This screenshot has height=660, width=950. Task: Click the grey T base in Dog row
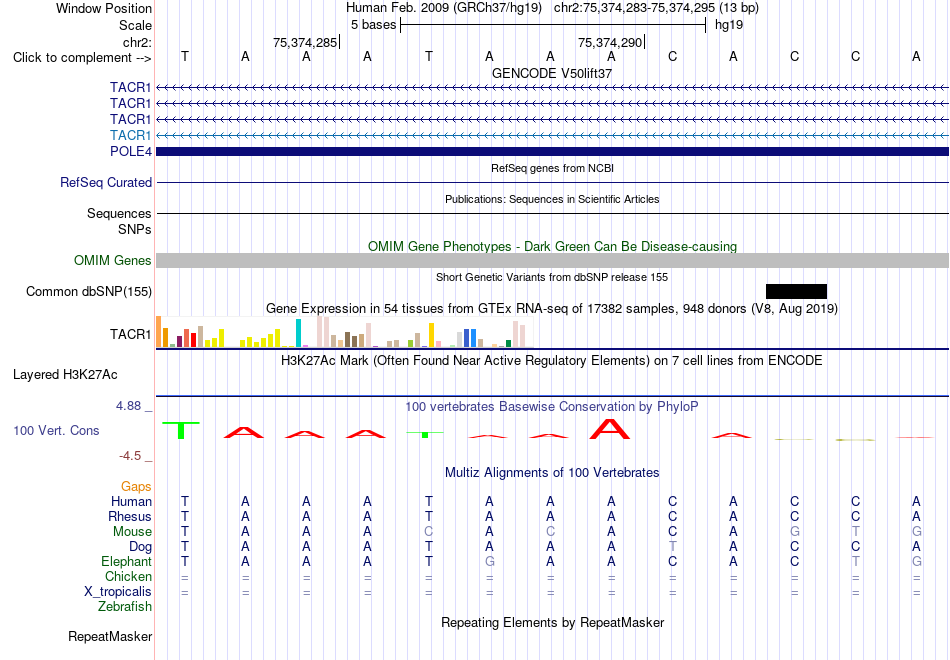coord(673,547)
